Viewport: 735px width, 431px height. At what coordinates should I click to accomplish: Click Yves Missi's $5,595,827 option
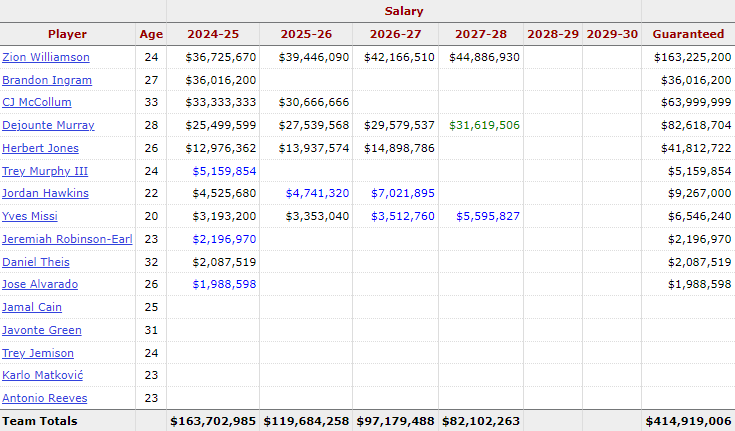click(x=488, y=216)
